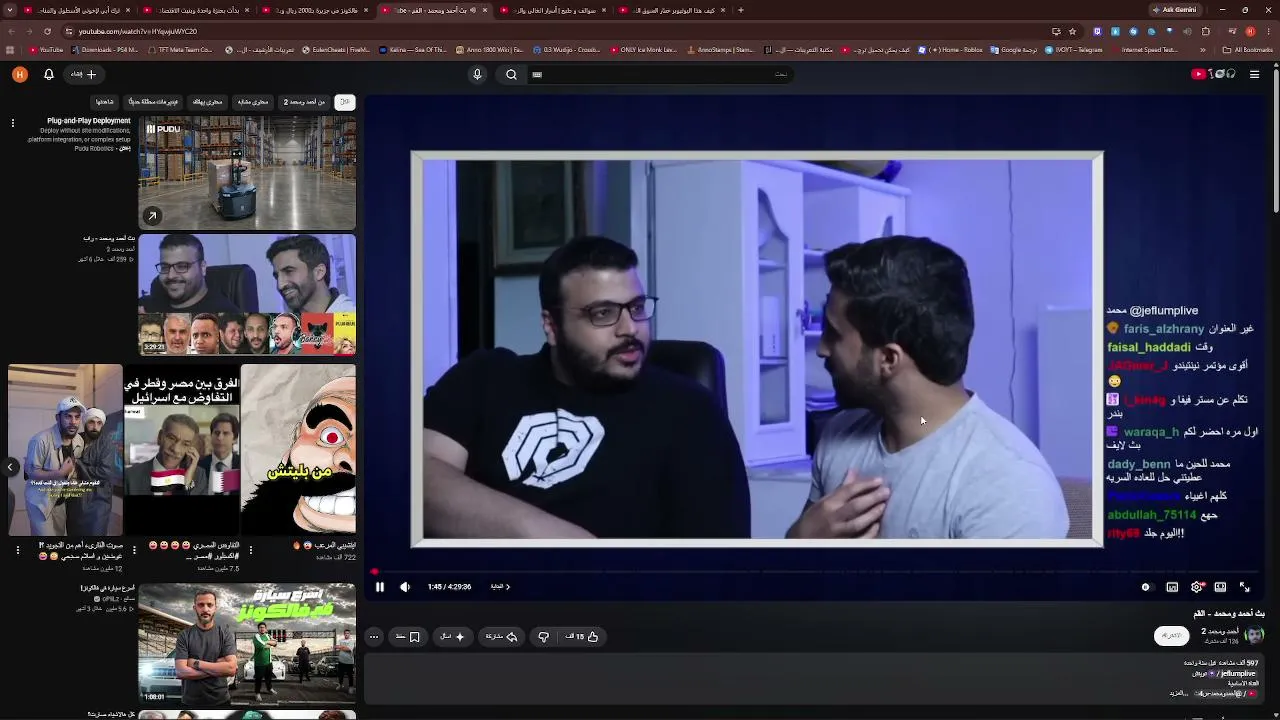Dislike the video with the thumbs down button
The height and width of the screenshot is (720, 1280).
click(x=543, y=636)
